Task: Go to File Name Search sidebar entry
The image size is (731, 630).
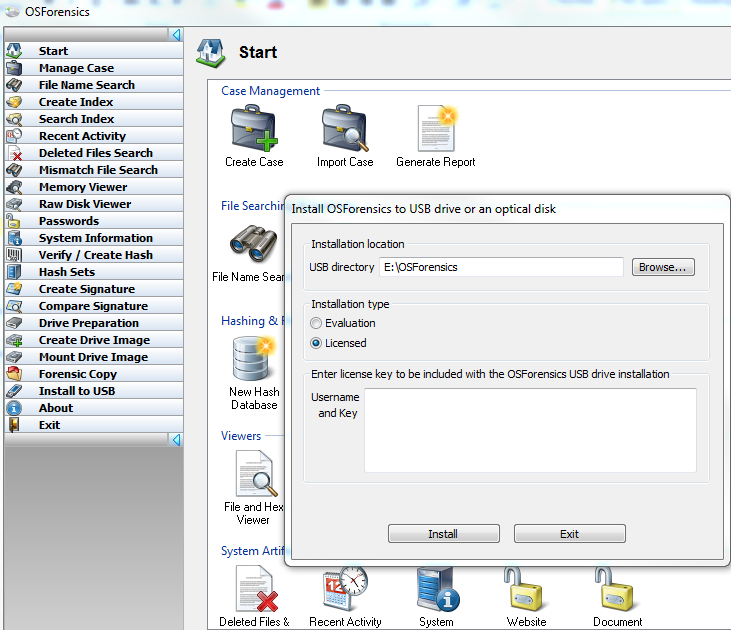Action: point(94,85)
